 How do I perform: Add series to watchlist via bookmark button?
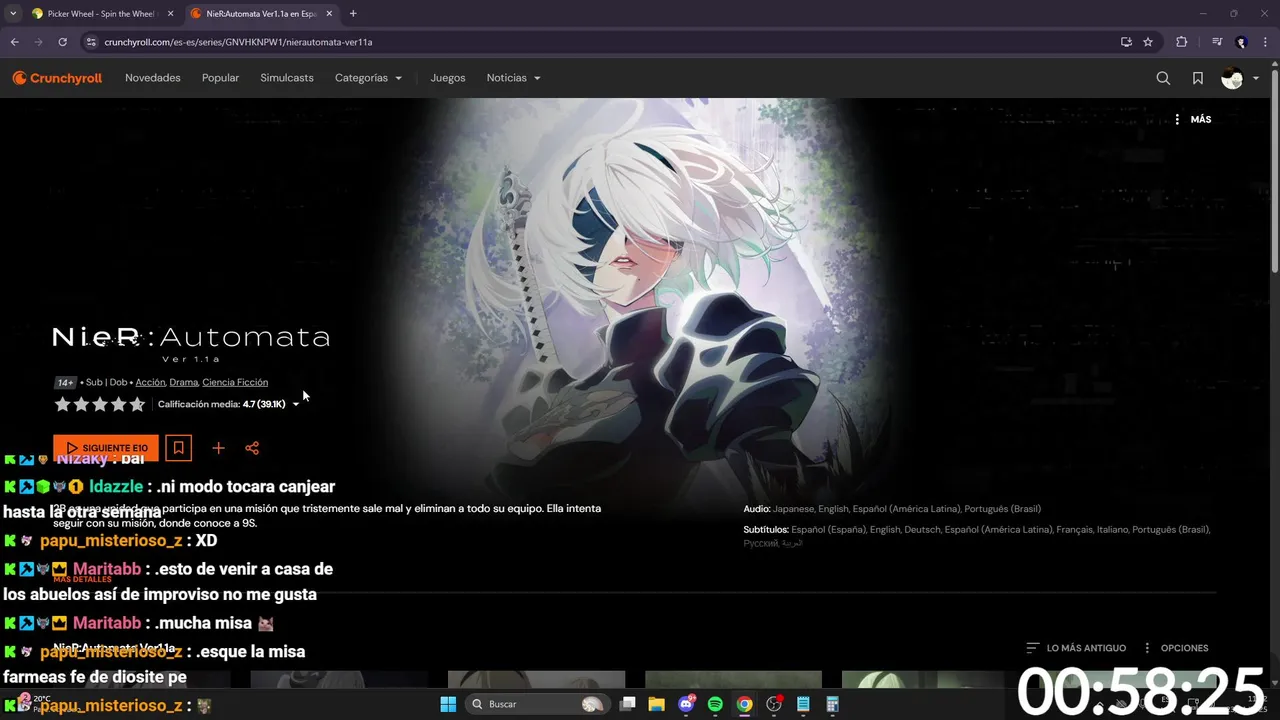tap(179, 448)
